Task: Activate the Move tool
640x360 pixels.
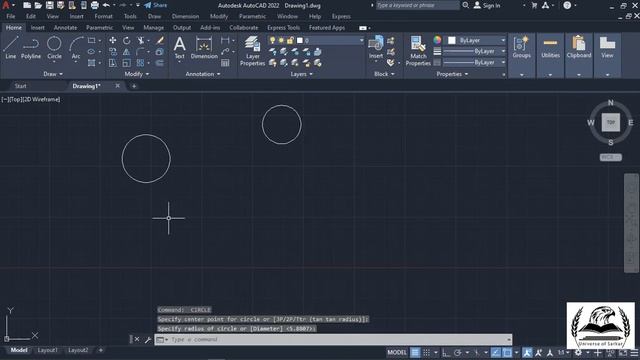Action: (113, 40)
